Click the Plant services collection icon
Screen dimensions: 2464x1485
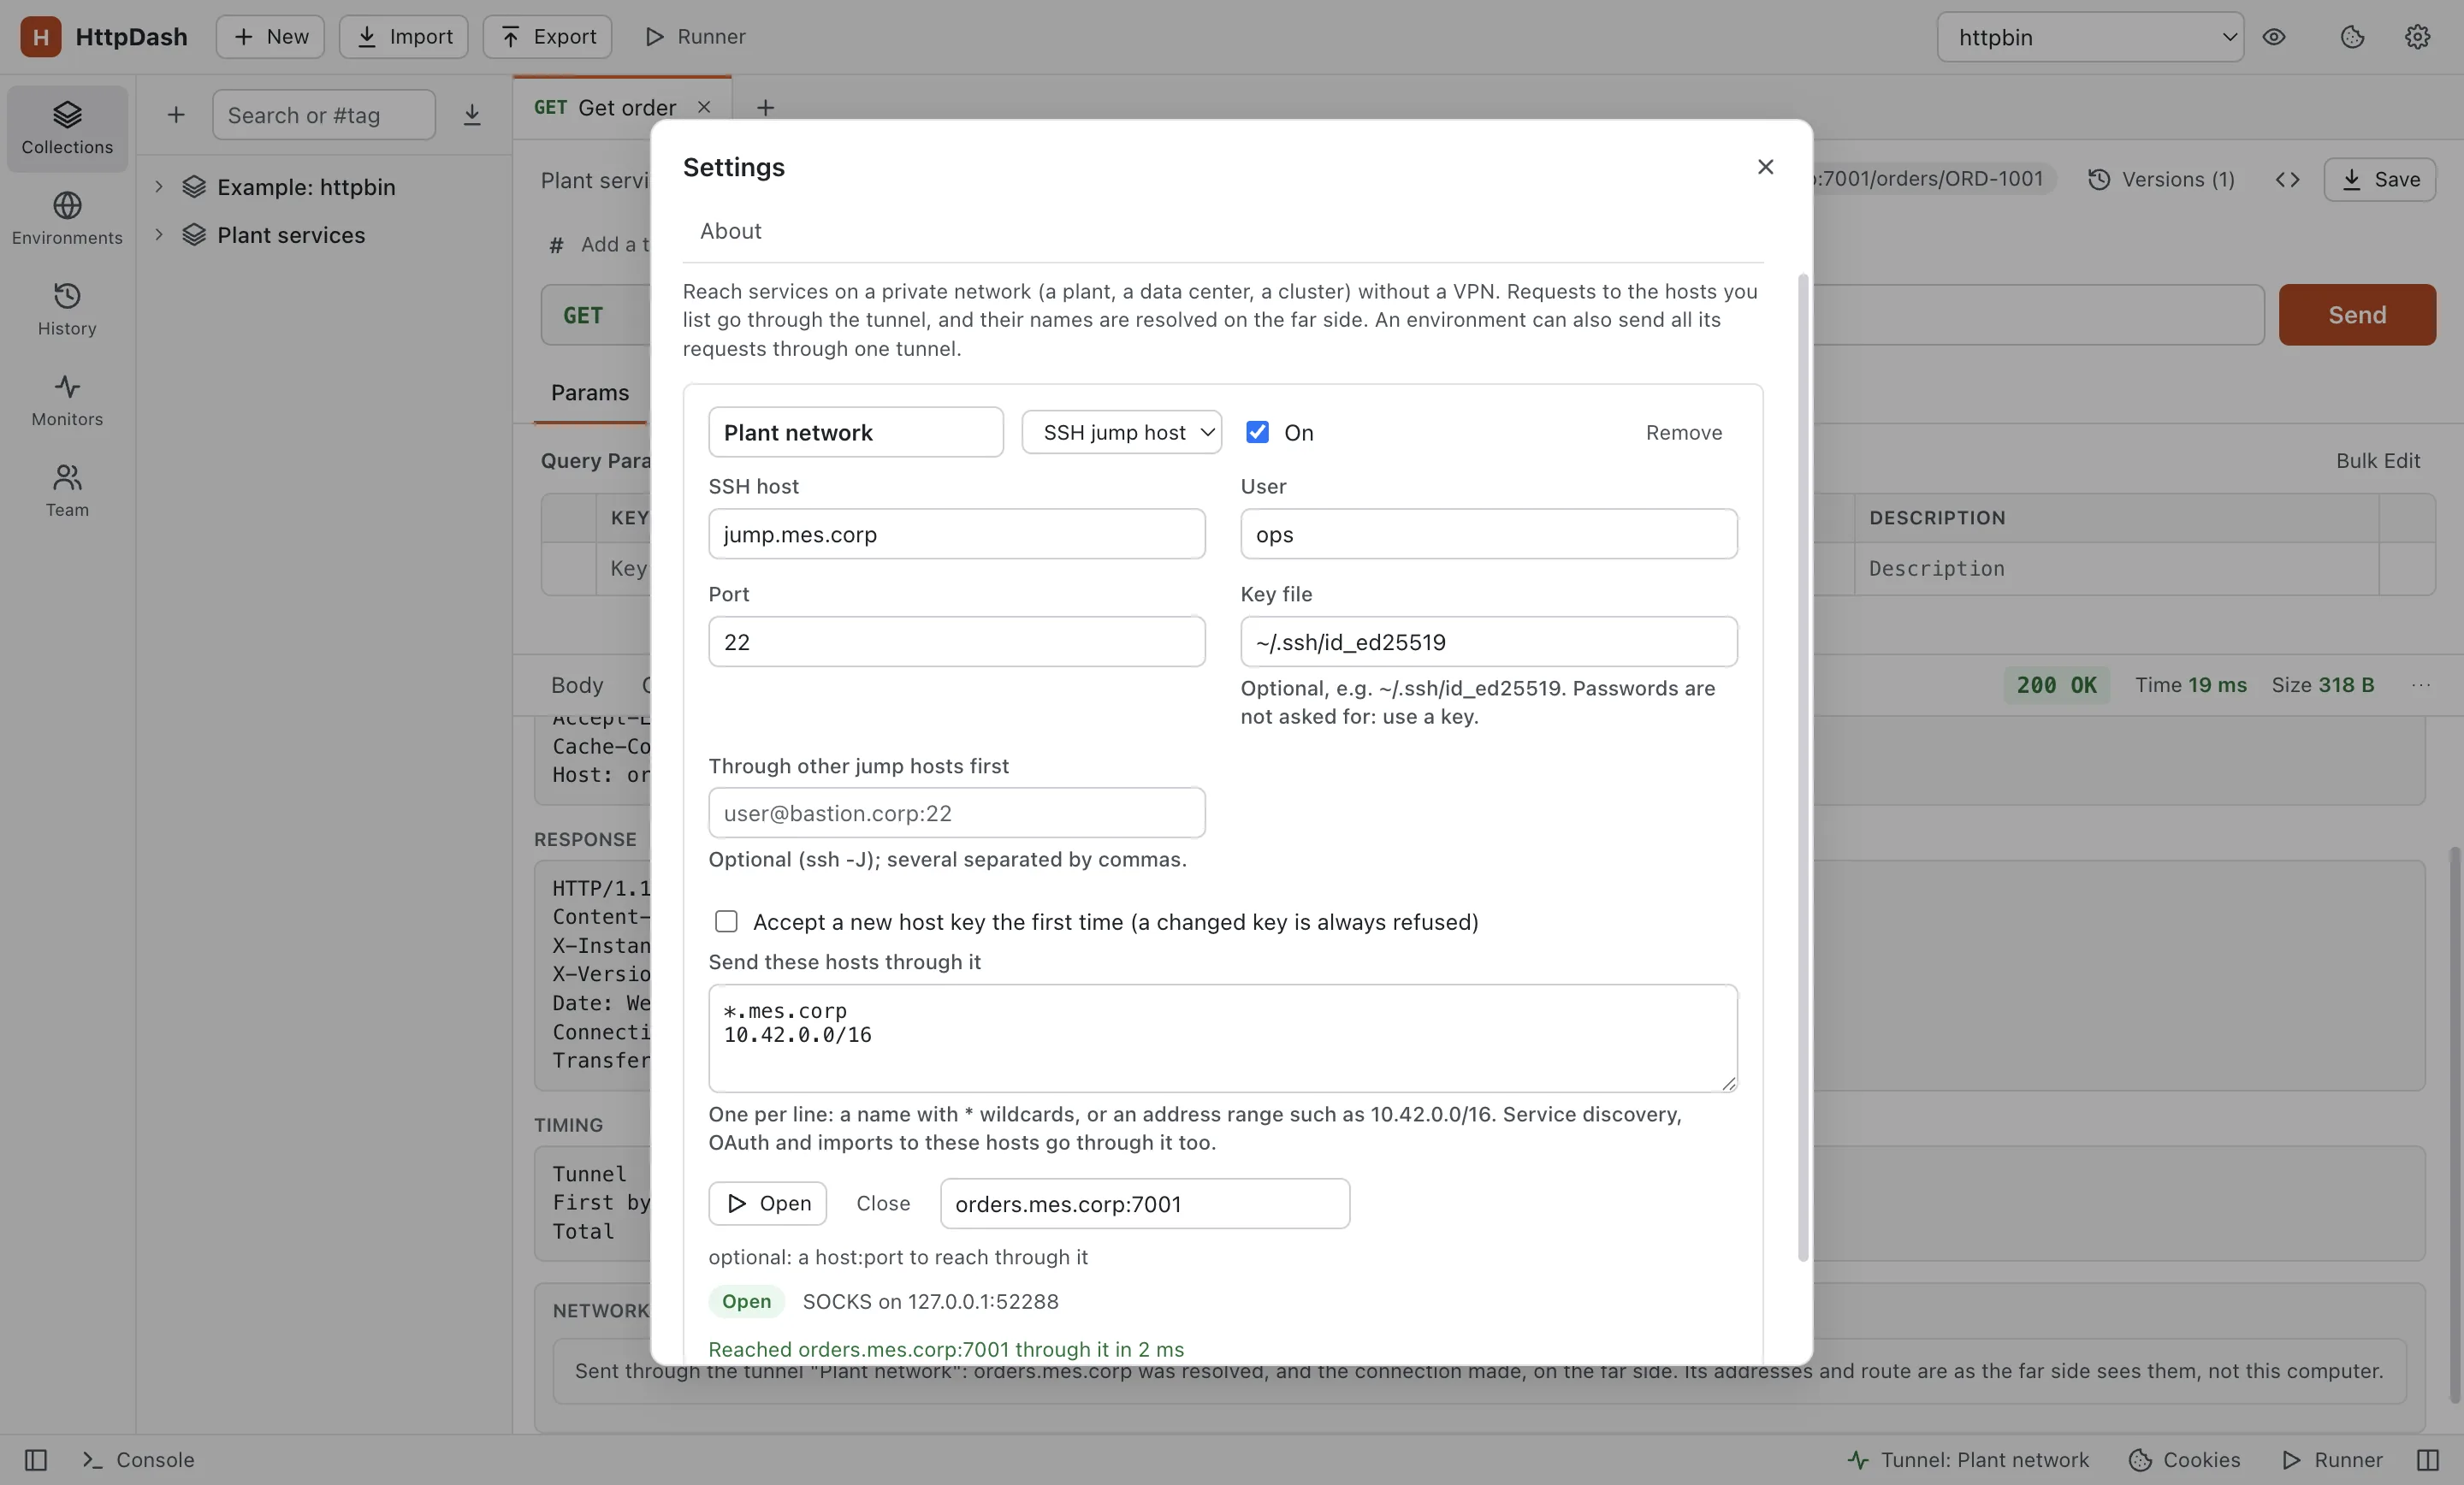pyautogui.click(x=194, y=235)
